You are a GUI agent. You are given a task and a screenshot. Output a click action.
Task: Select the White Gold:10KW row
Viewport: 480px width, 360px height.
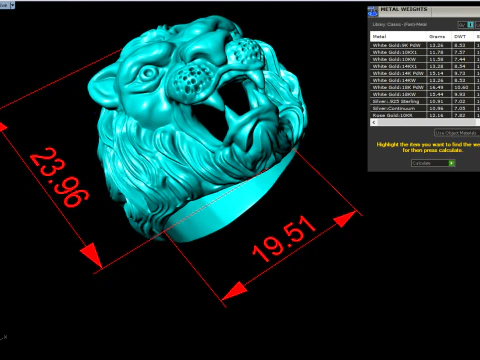(x=425, y=59)
